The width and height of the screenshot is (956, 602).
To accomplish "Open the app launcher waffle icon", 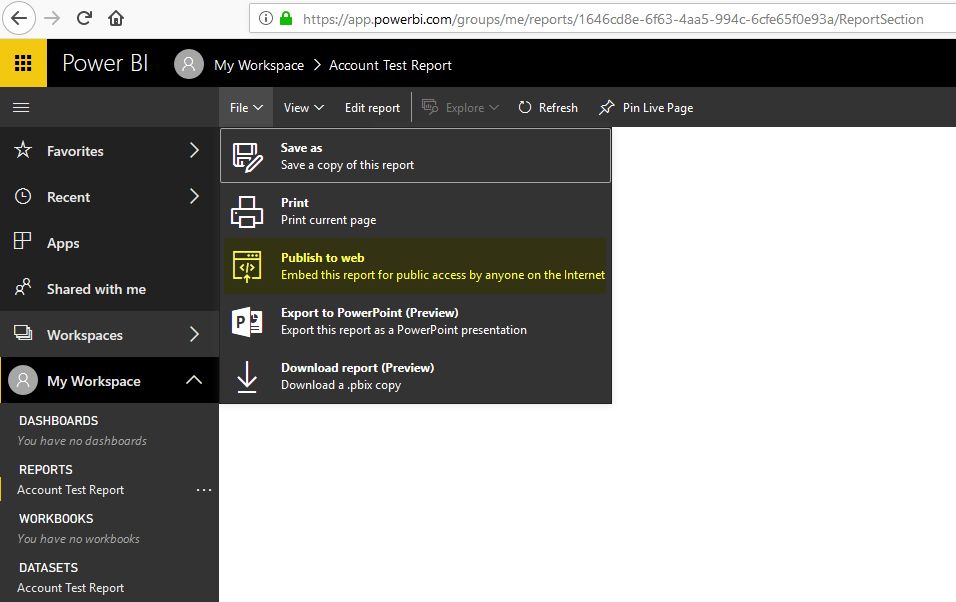I will 23,63.
